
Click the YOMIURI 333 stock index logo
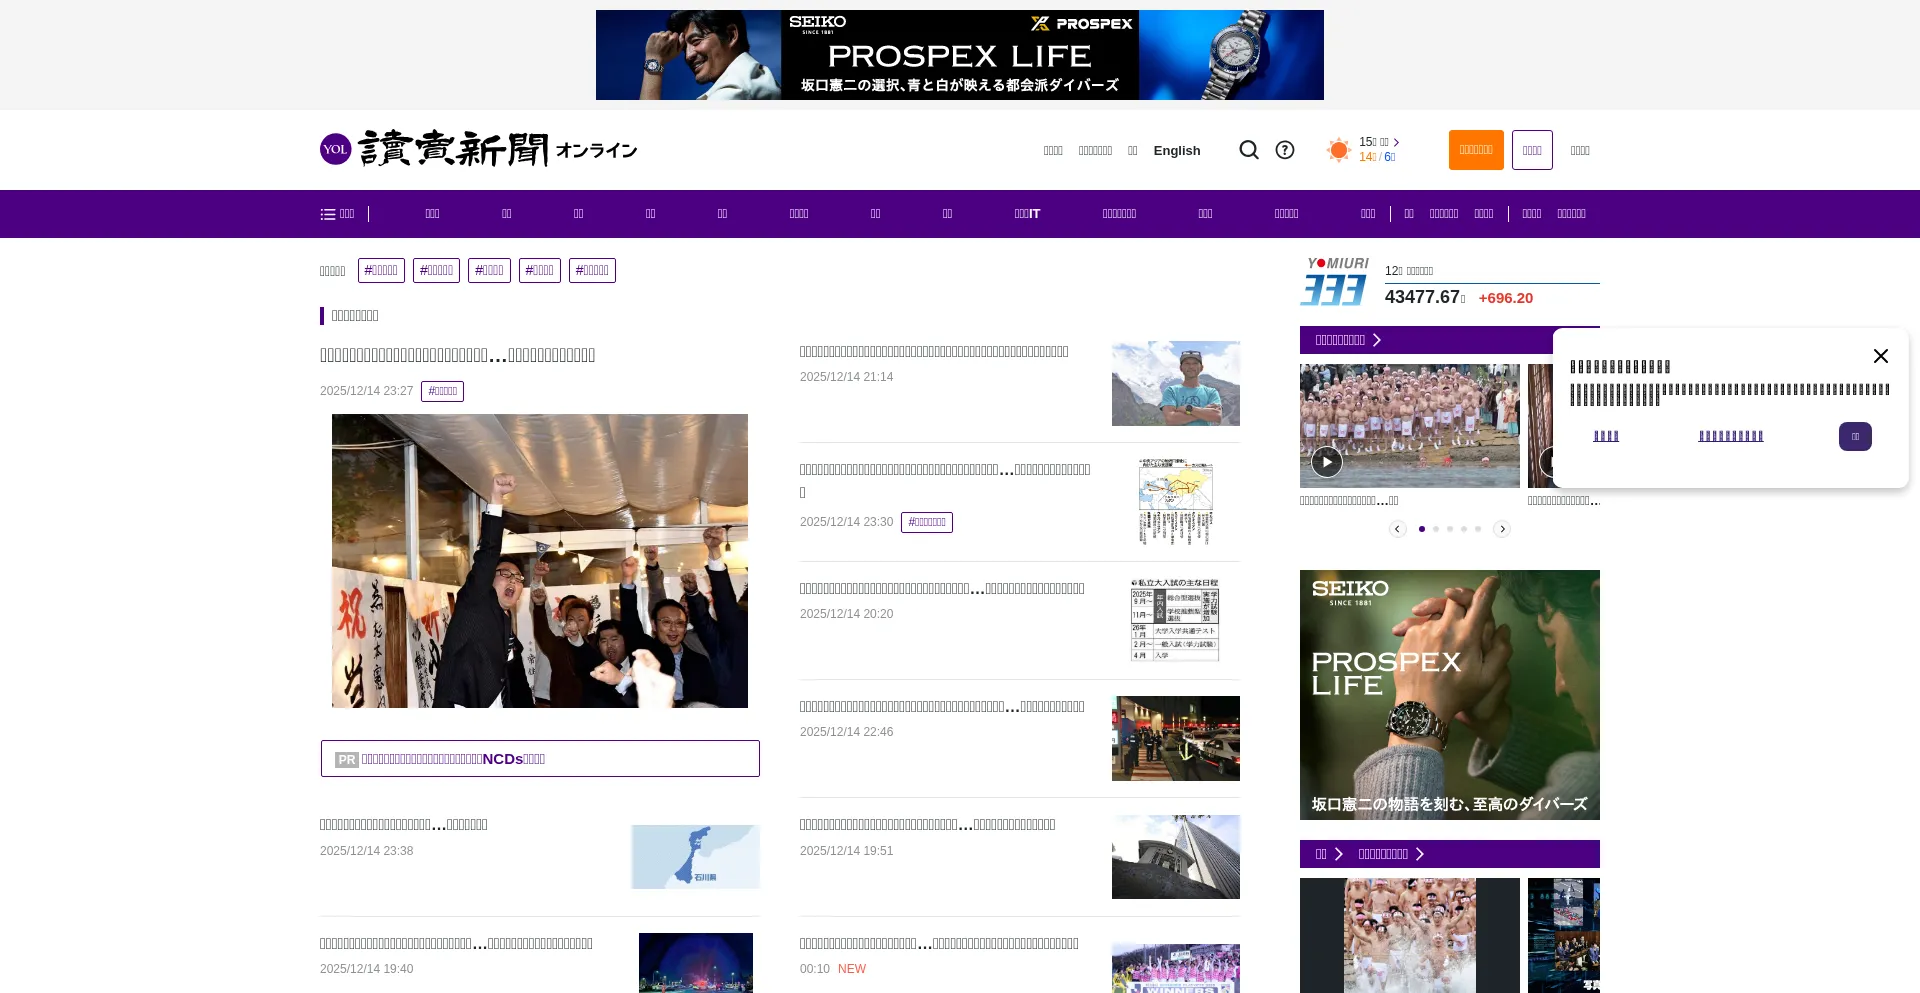coord(1334,283)
